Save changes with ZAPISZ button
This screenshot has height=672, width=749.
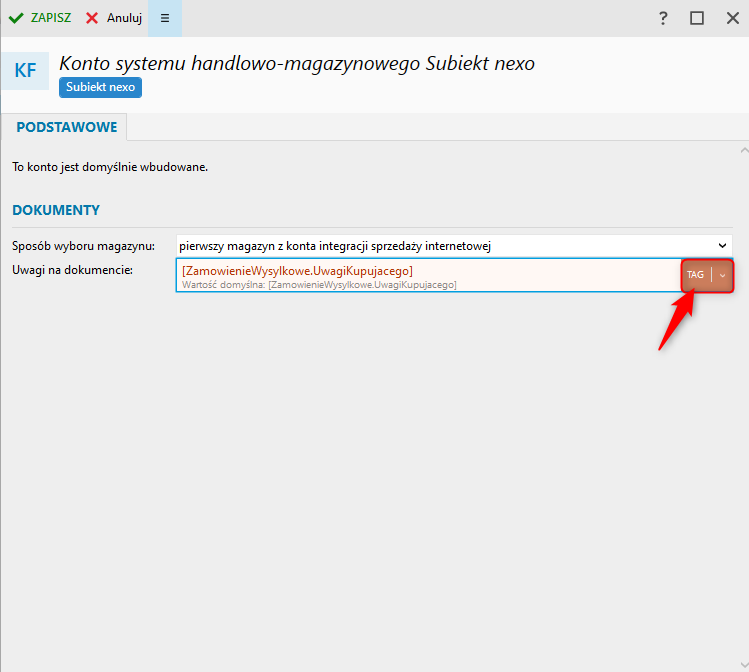40,18
